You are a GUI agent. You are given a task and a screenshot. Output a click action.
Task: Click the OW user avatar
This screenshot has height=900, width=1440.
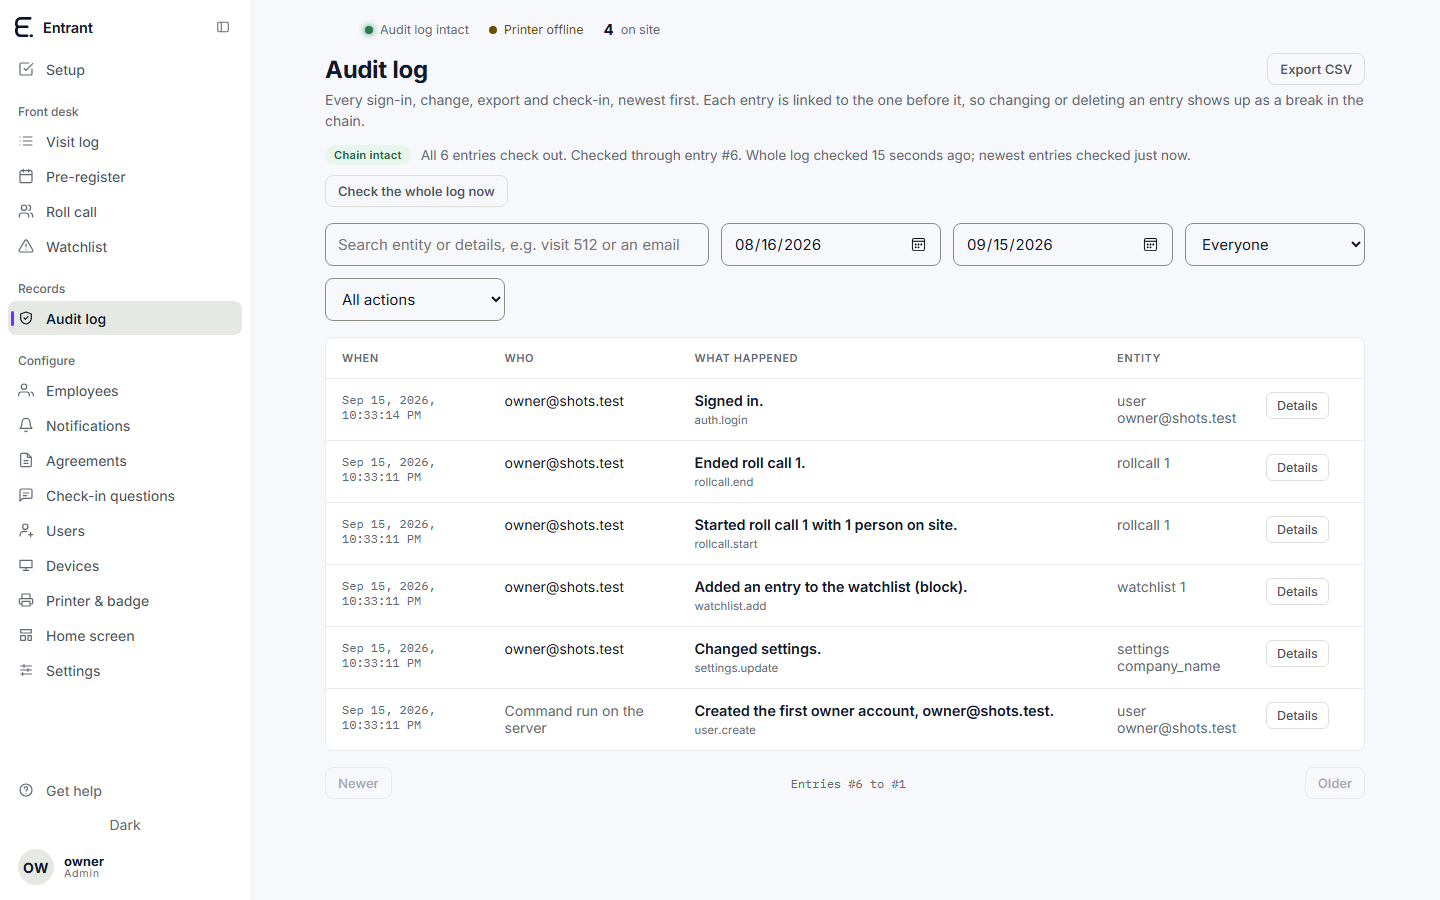pos(36,867)
